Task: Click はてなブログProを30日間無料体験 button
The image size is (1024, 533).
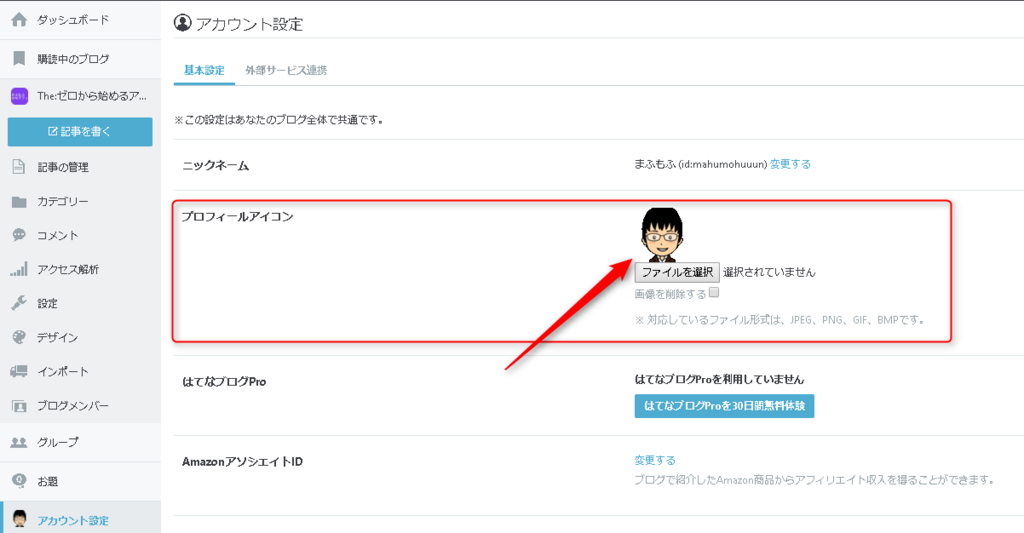Action: coord(724,406)
